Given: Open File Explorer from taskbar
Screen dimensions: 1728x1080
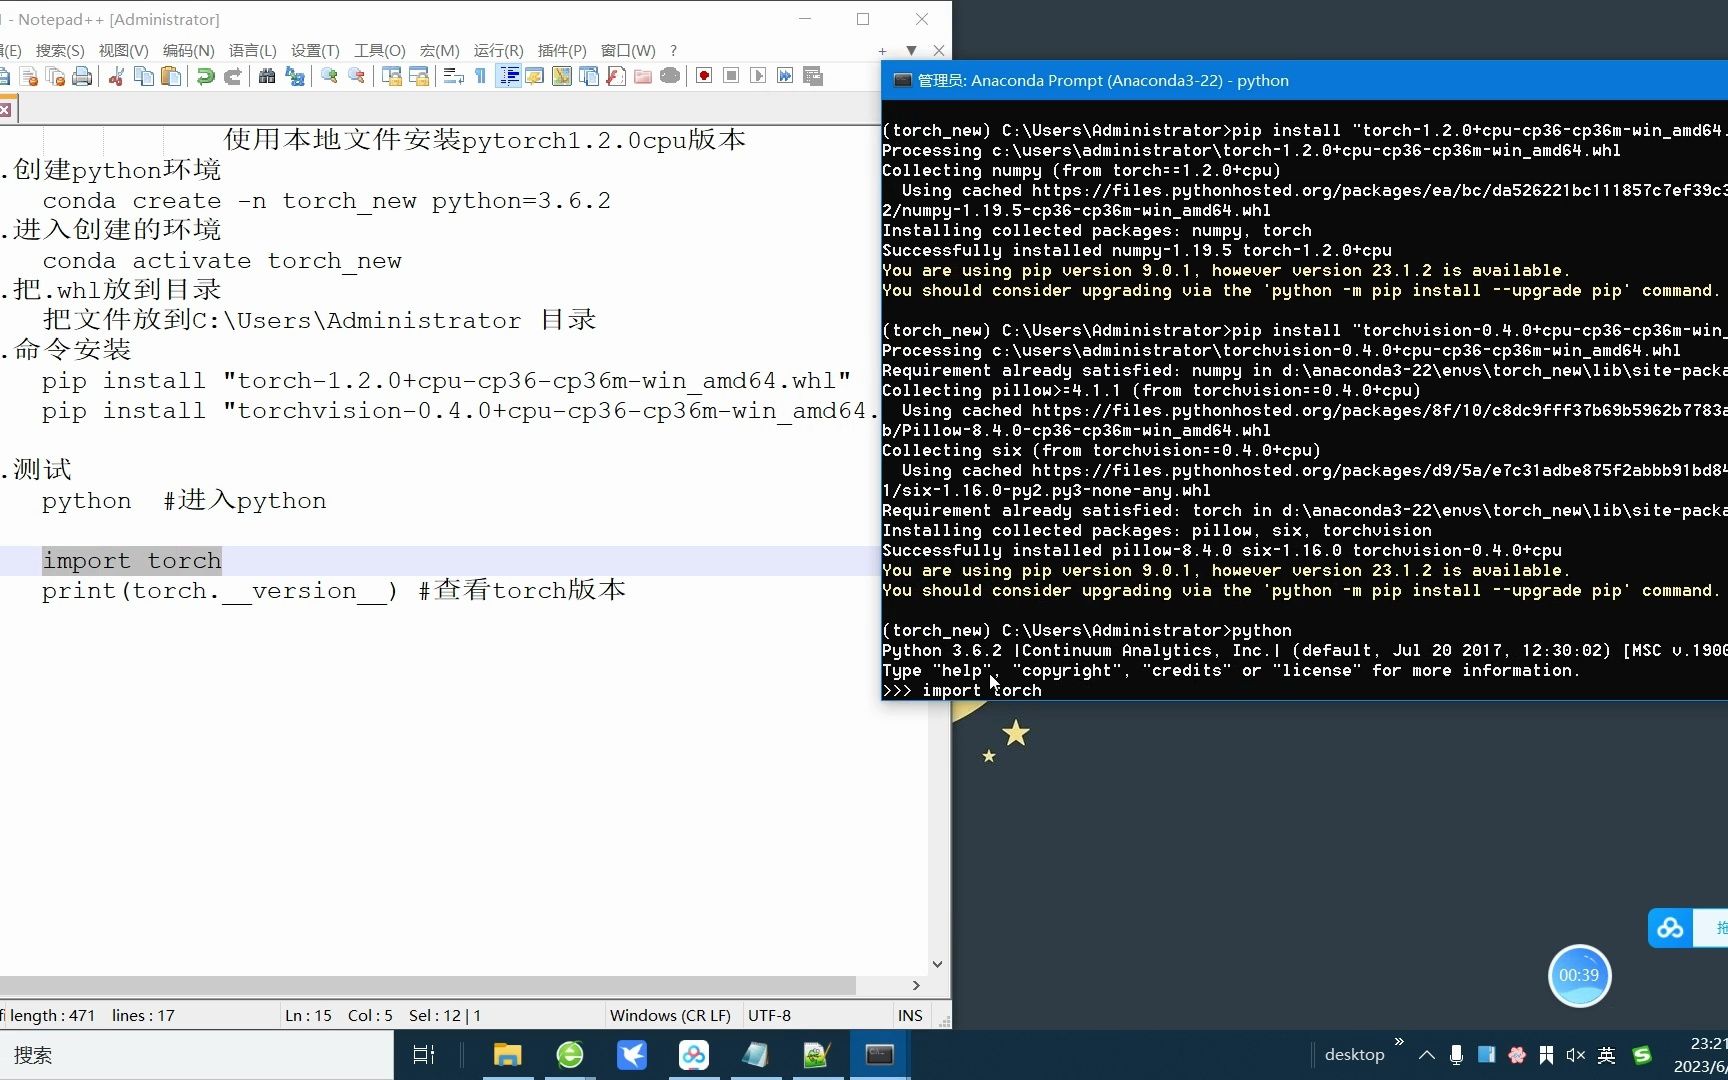Looking at the screenshot, I should [508, 1055].
